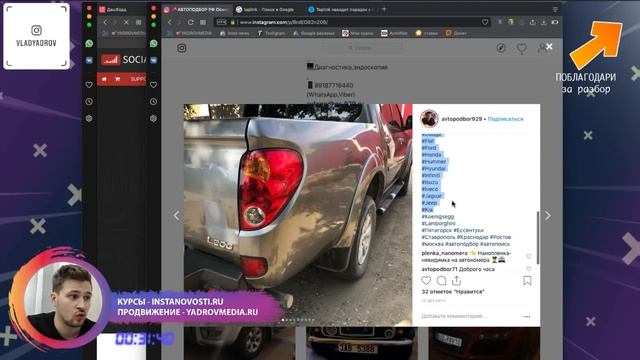Open the browser tab menu at top right
640x360 pixels.
point(555,9)
